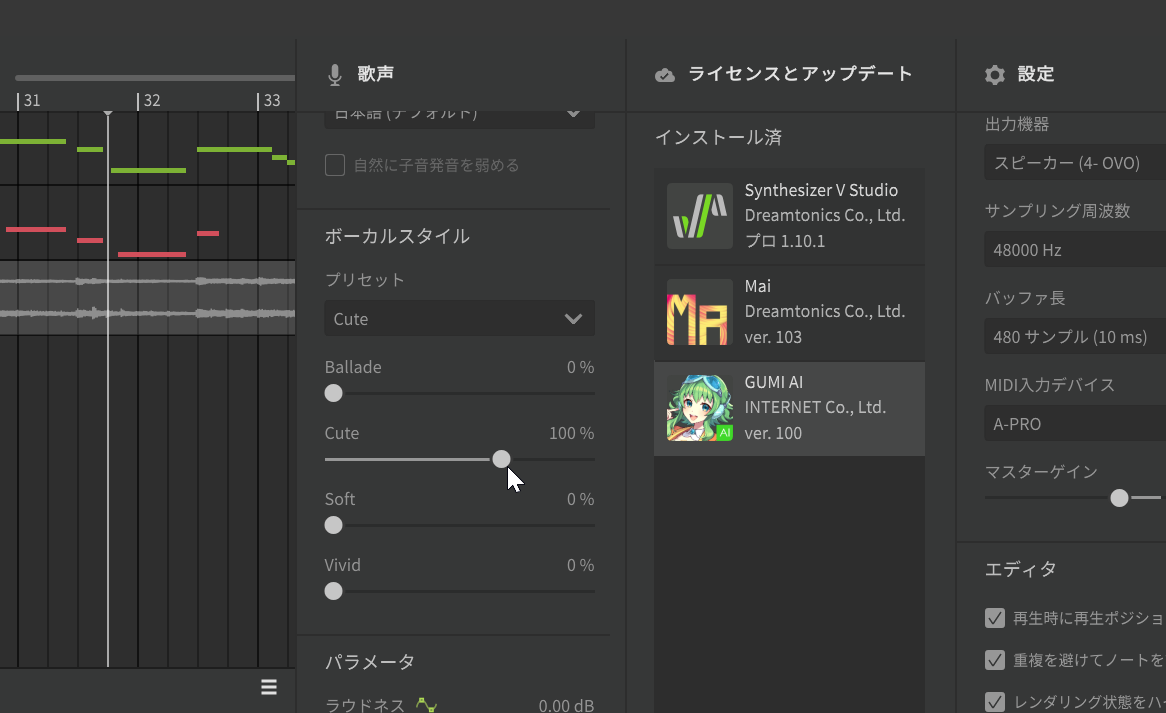
Task: Toggle the 重複を避けてノート checkbox
Action: click(994, 659)
